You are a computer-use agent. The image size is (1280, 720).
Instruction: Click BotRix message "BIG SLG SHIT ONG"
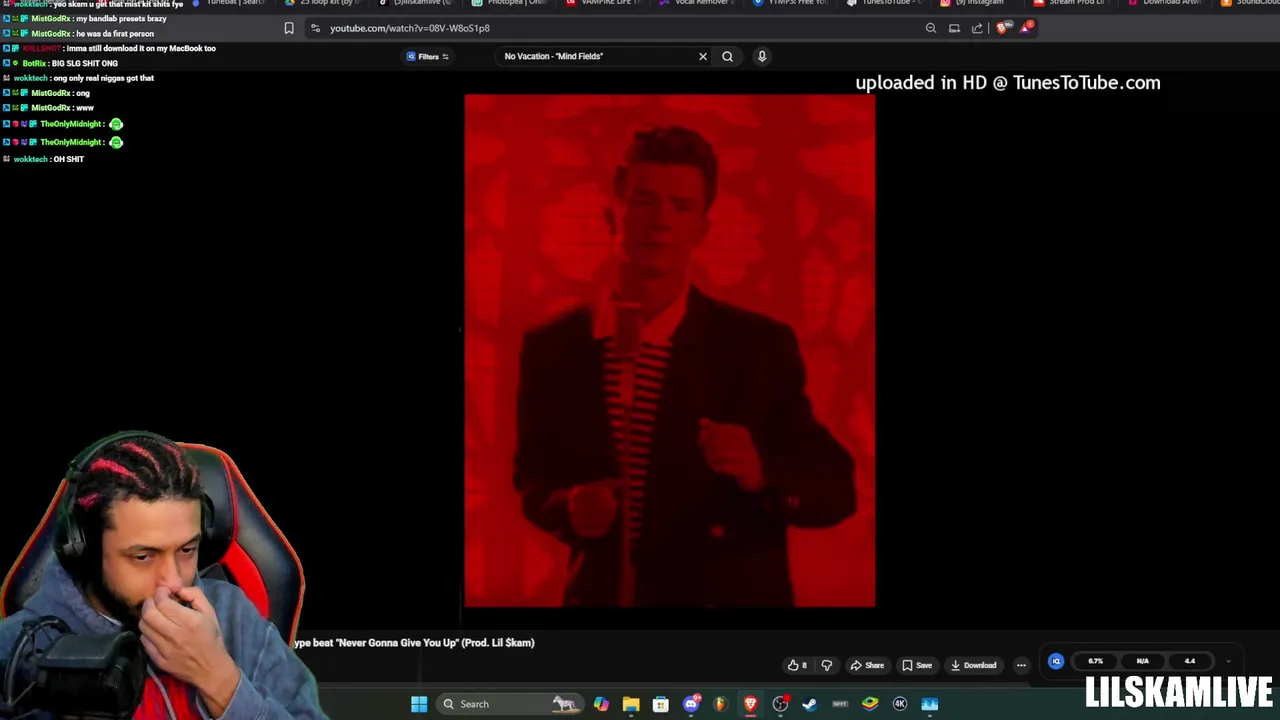[x=84, y=63]
